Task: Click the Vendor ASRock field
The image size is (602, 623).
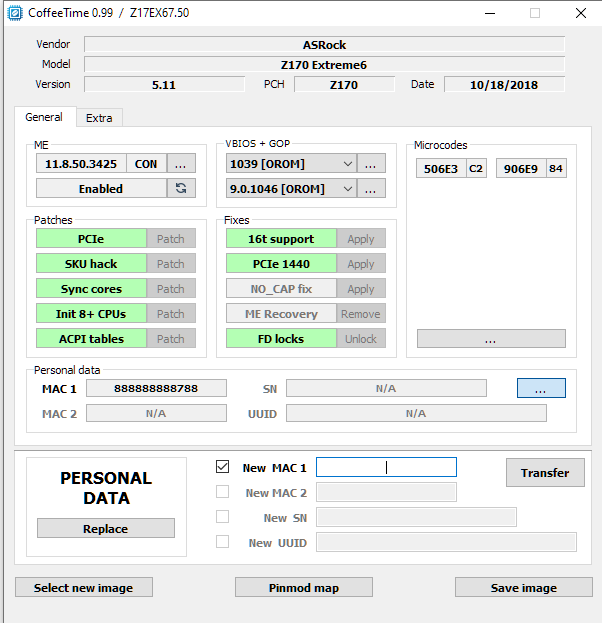Action: (324, 44)
